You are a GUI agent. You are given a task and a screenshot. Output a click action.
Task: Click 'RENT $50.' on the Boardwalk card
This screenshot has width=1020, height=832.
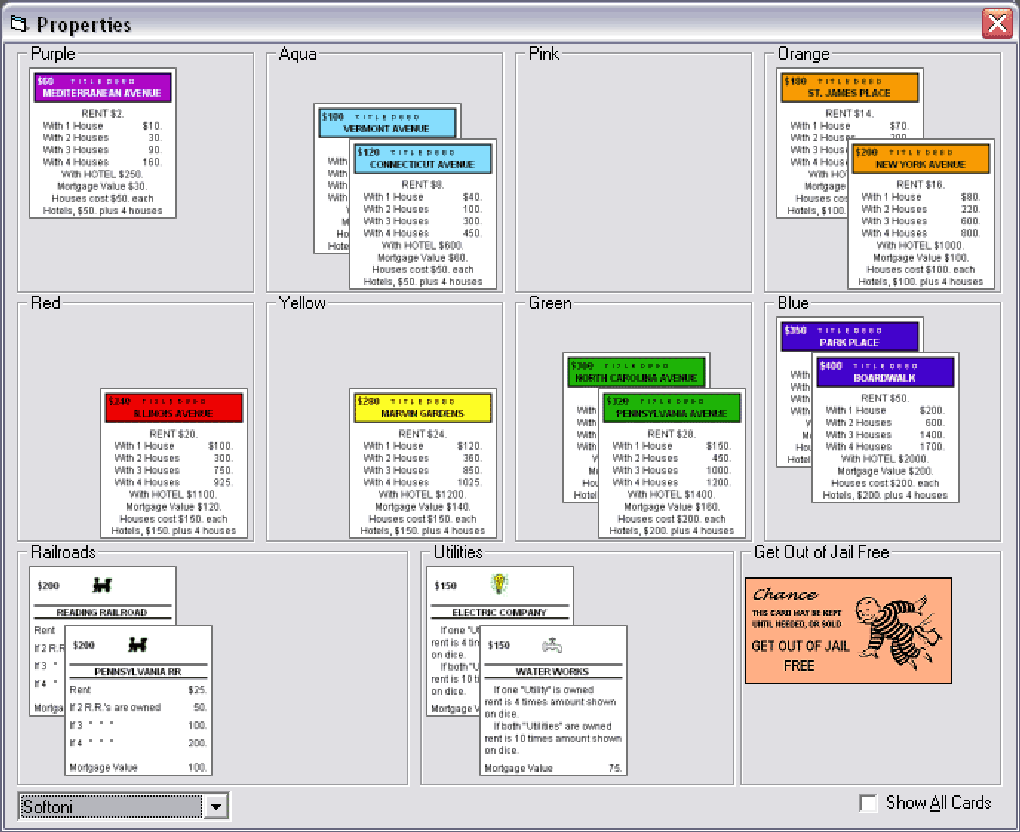pos(885,398)
